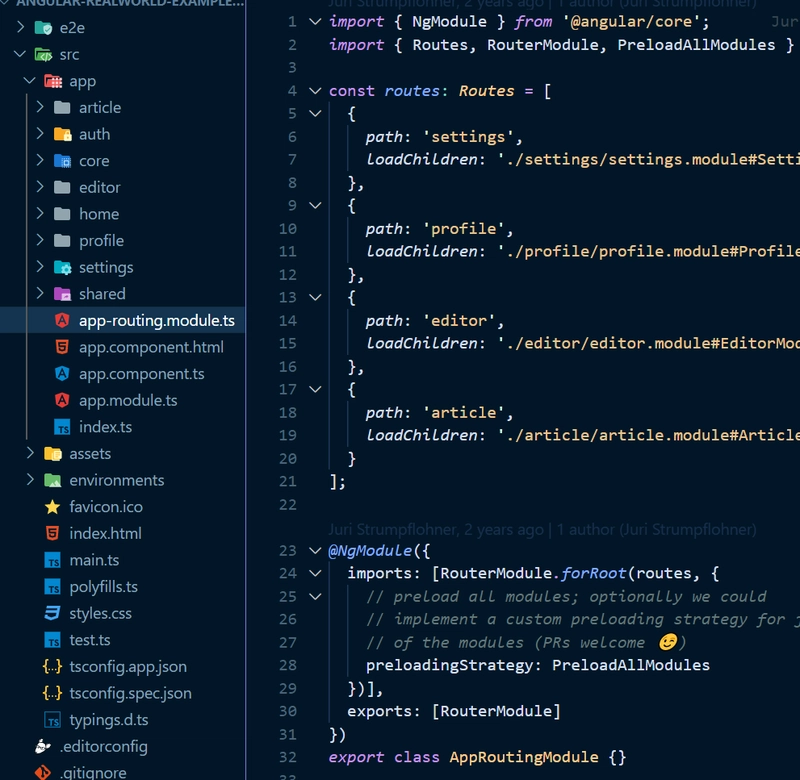This screenshot has height=780, width=800.
Task: Fold the imports block at line 24
Action: (x=315, y=573)
